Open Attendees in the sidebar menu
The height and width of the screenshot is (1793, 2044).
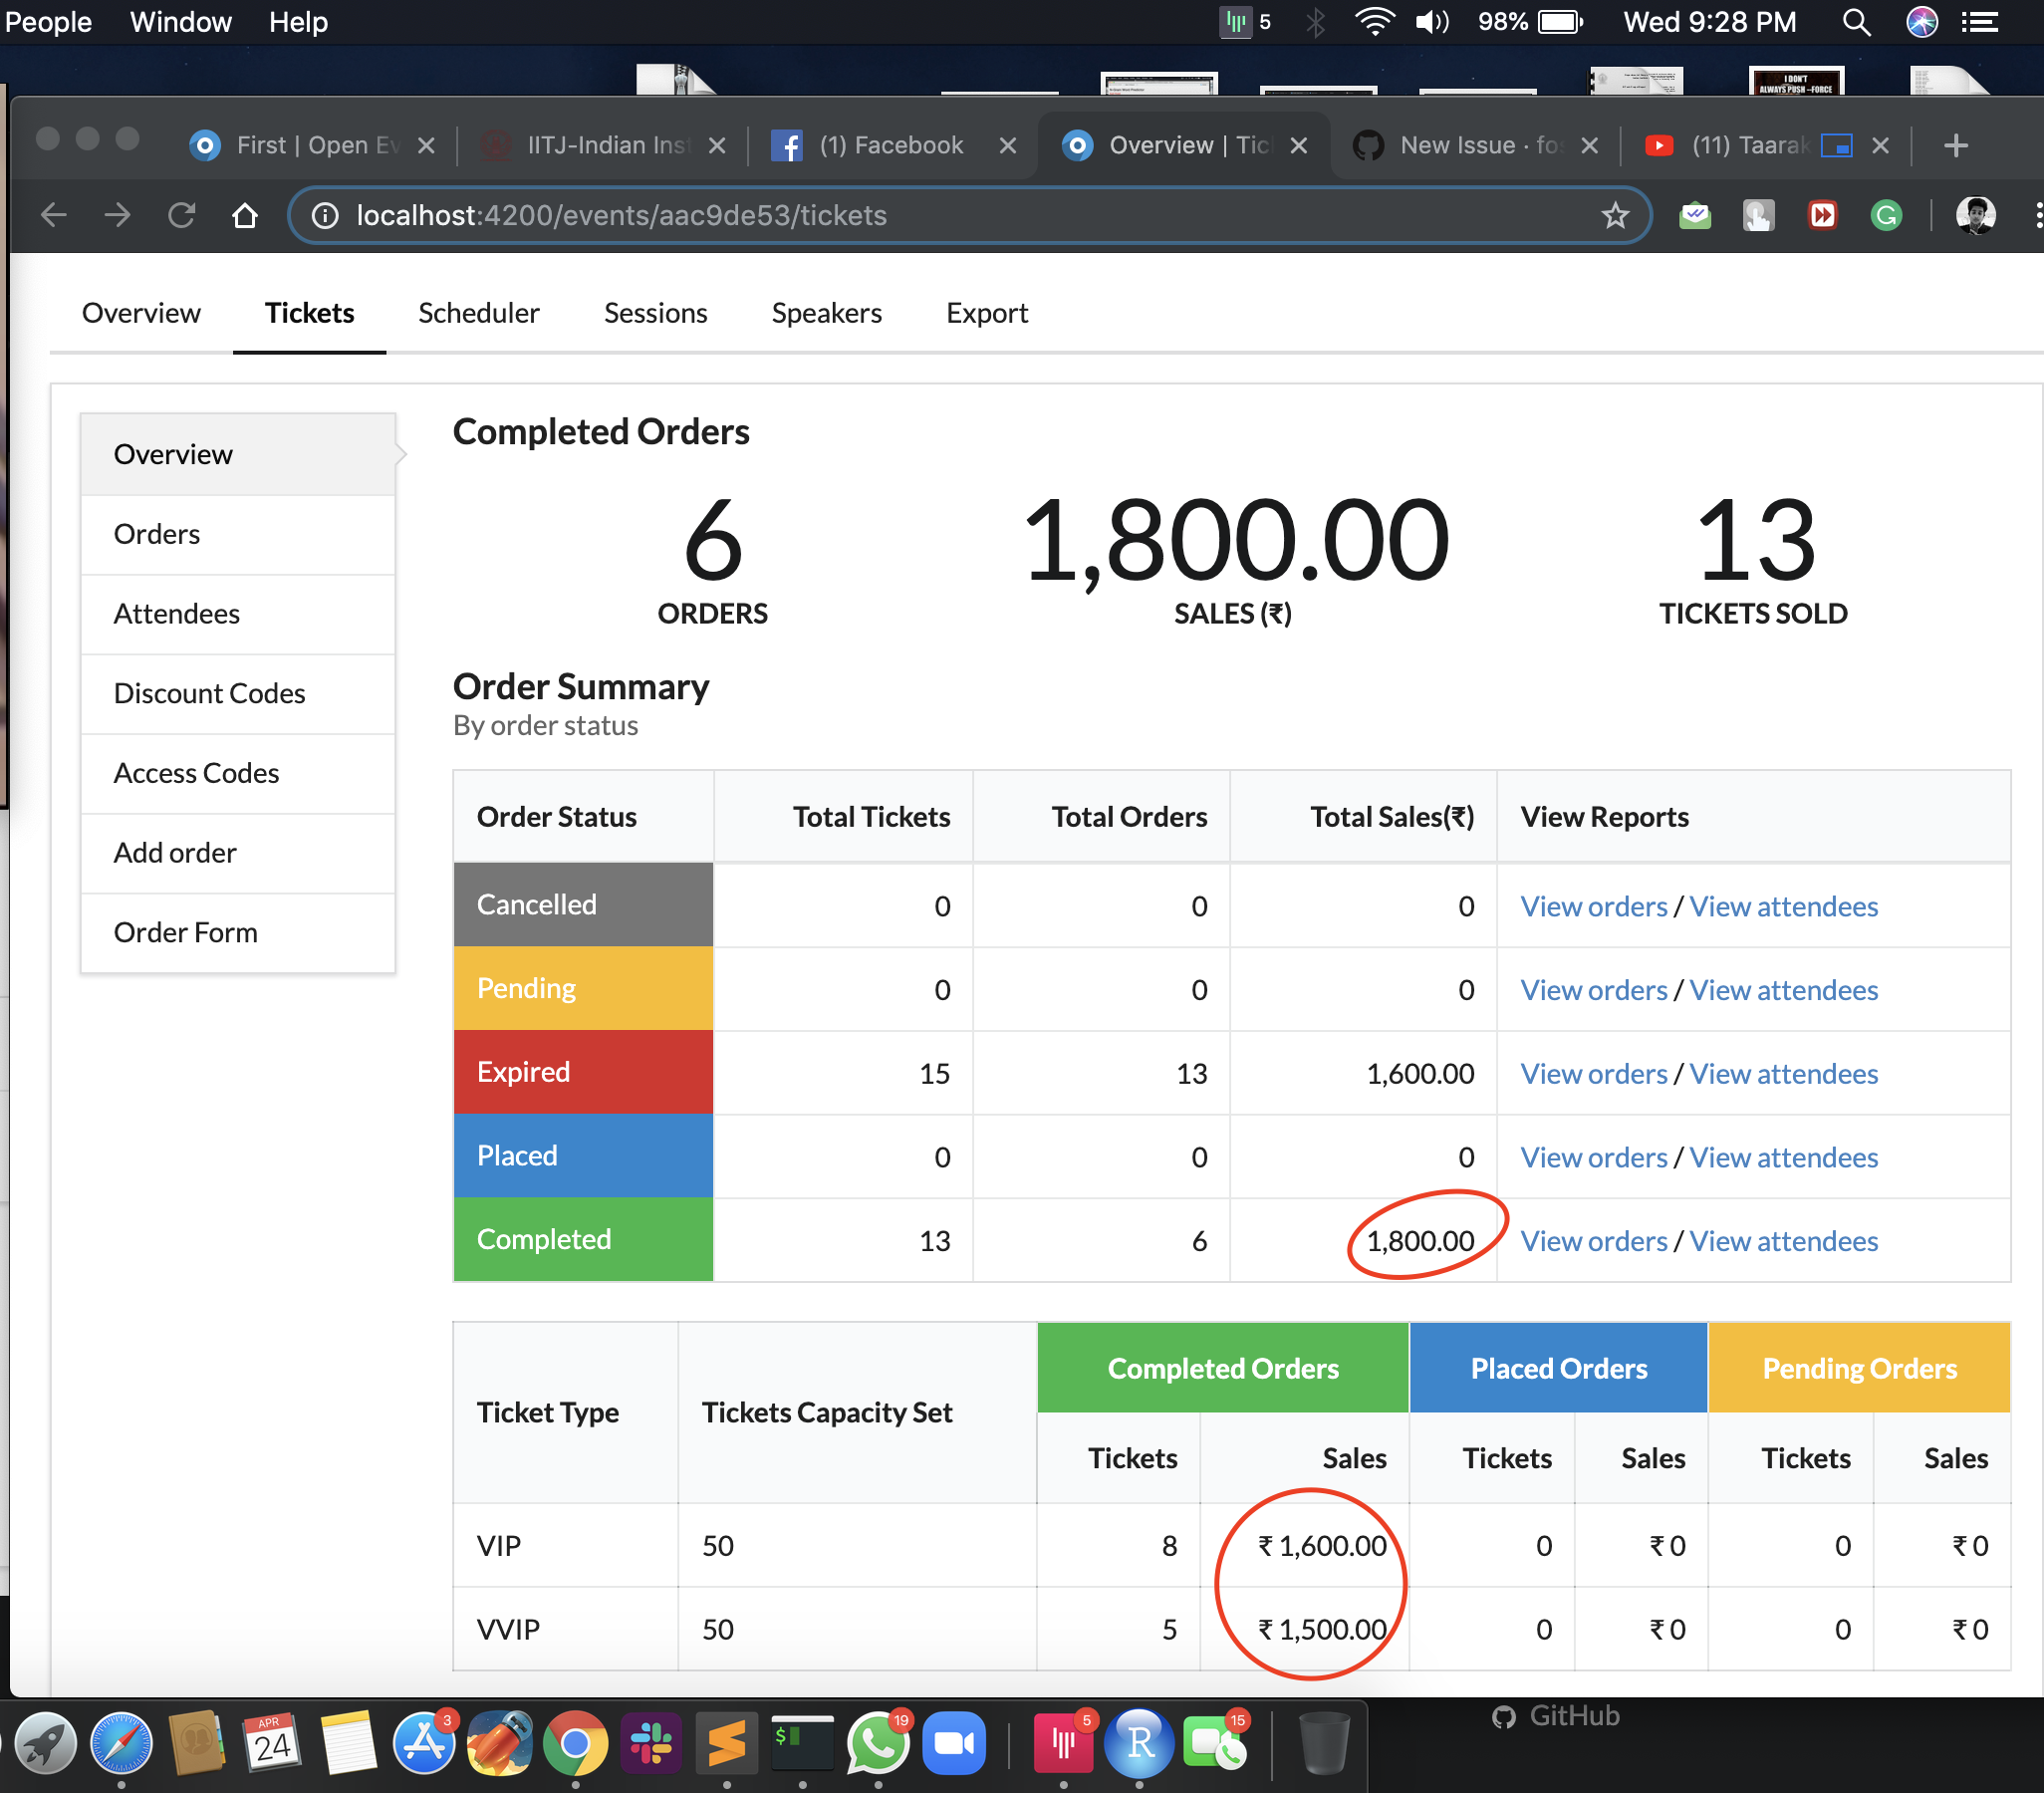point(177,613)
